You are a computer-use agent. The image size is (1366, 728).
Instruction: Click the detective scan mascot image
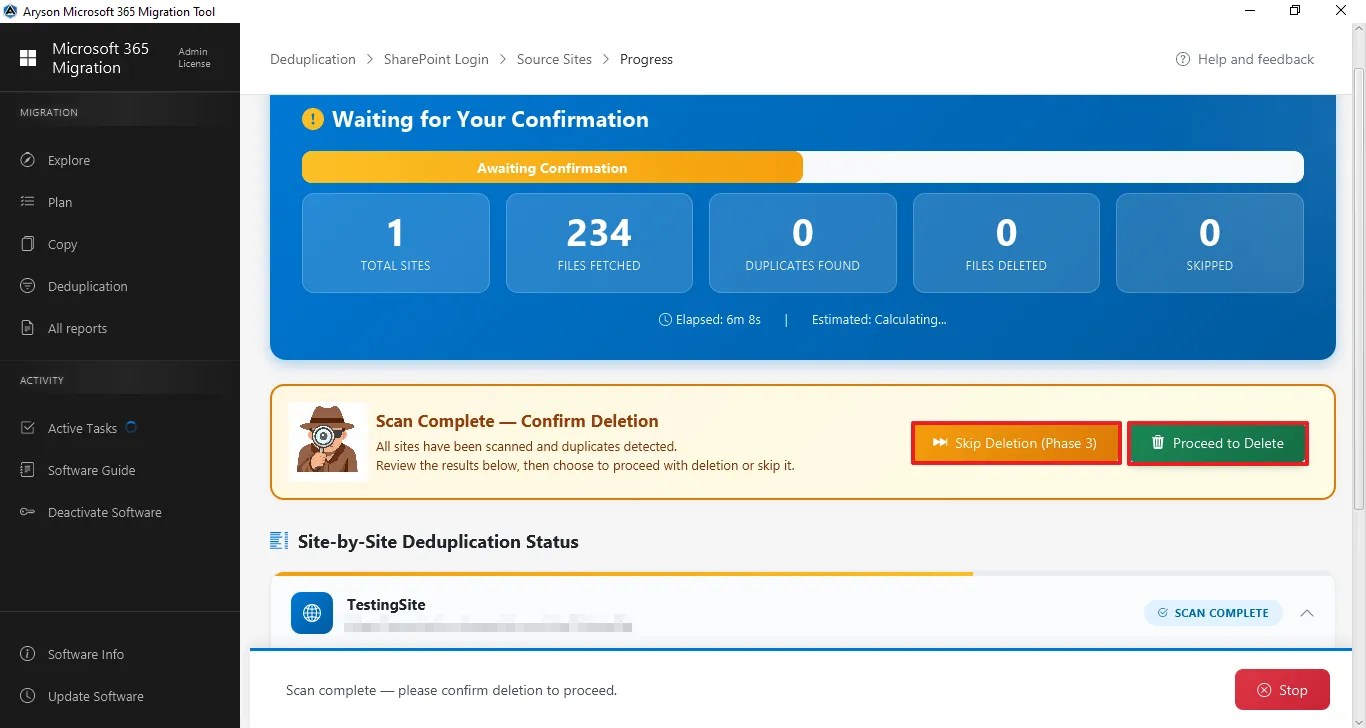327,441
